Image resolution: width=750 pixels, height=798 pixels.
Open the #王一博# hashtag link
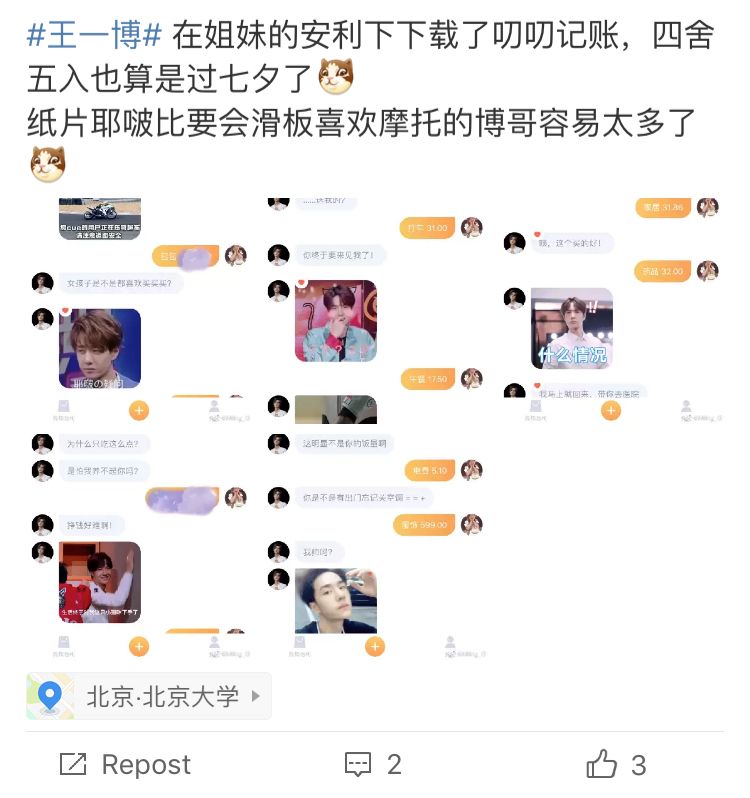(94, 35)
